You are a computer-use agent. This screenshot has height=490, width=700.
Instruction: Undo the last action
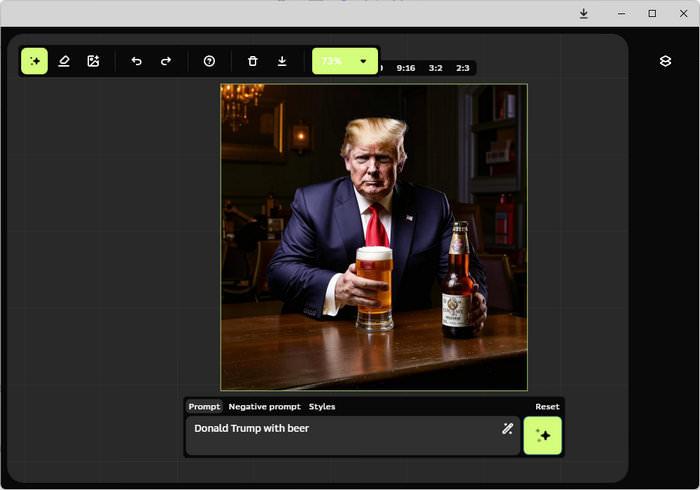(x=137, y=61)
